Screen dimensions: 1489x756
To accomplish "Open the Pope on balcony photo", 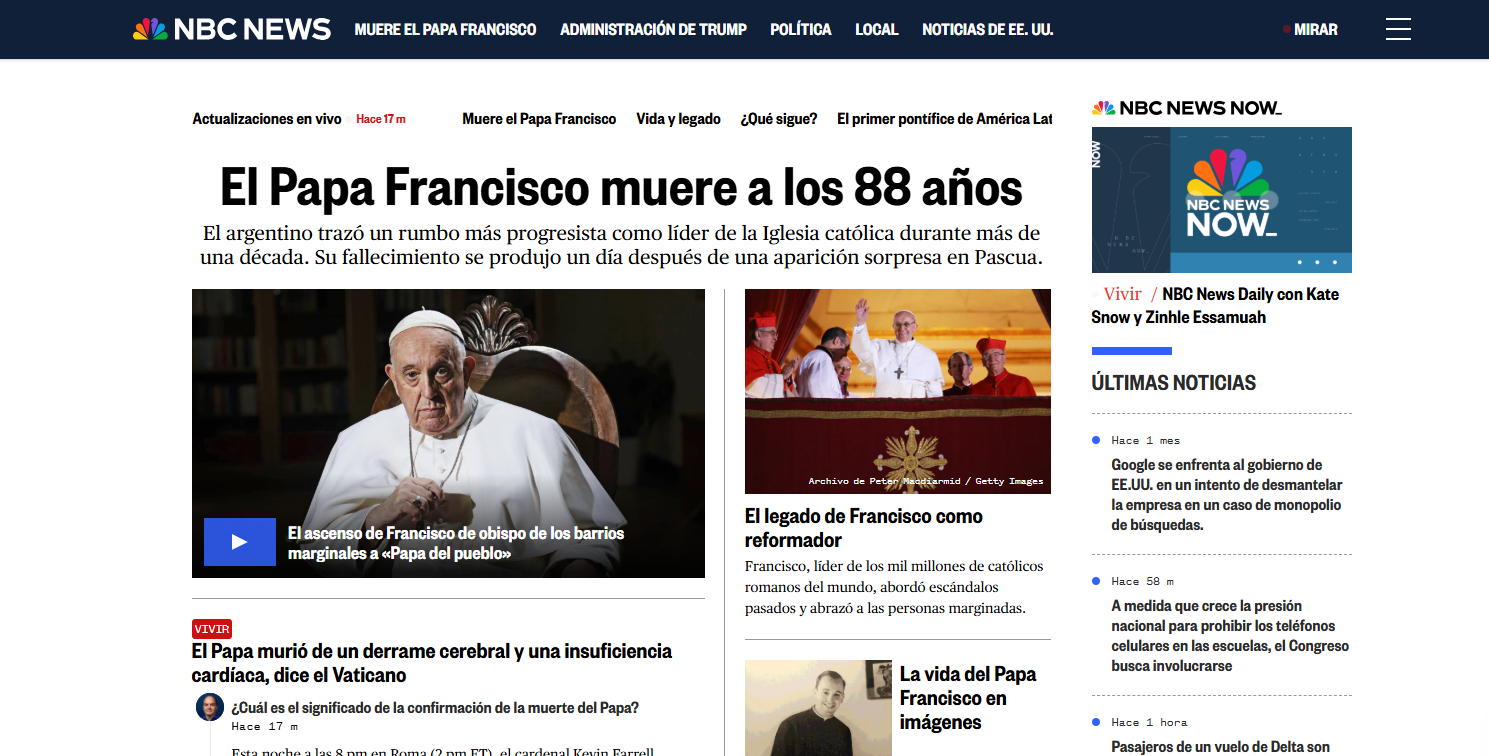I will pyautogui.click(x=897, y=391).
